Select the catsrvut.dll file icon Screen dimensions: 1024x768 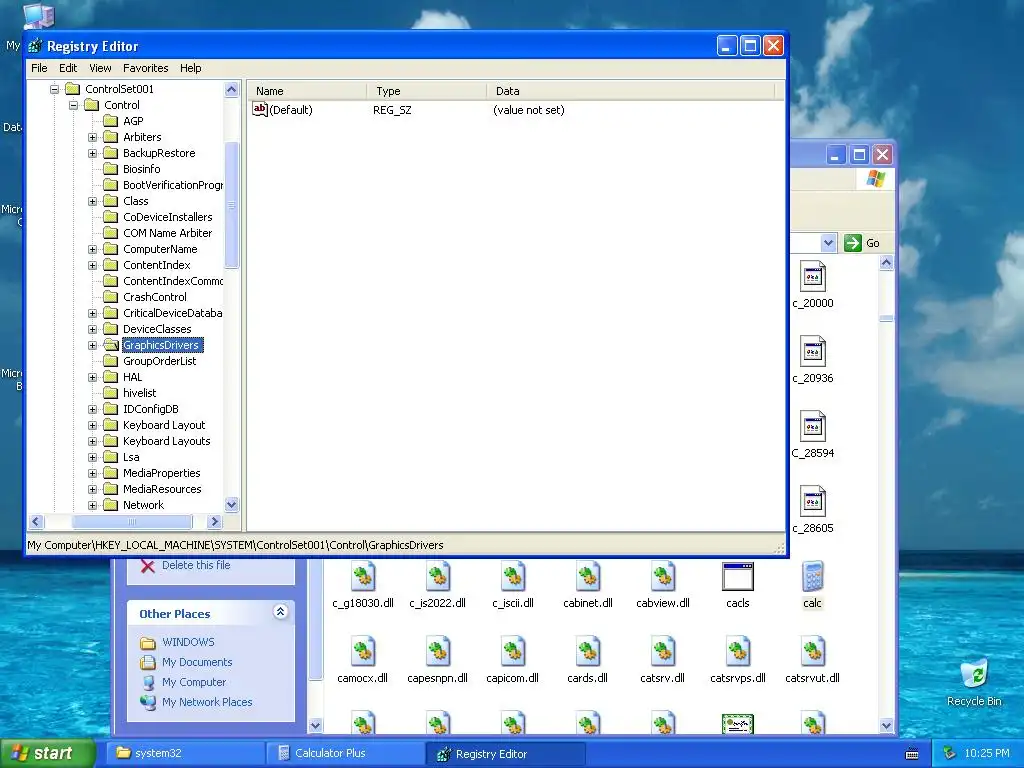[812, 652]
